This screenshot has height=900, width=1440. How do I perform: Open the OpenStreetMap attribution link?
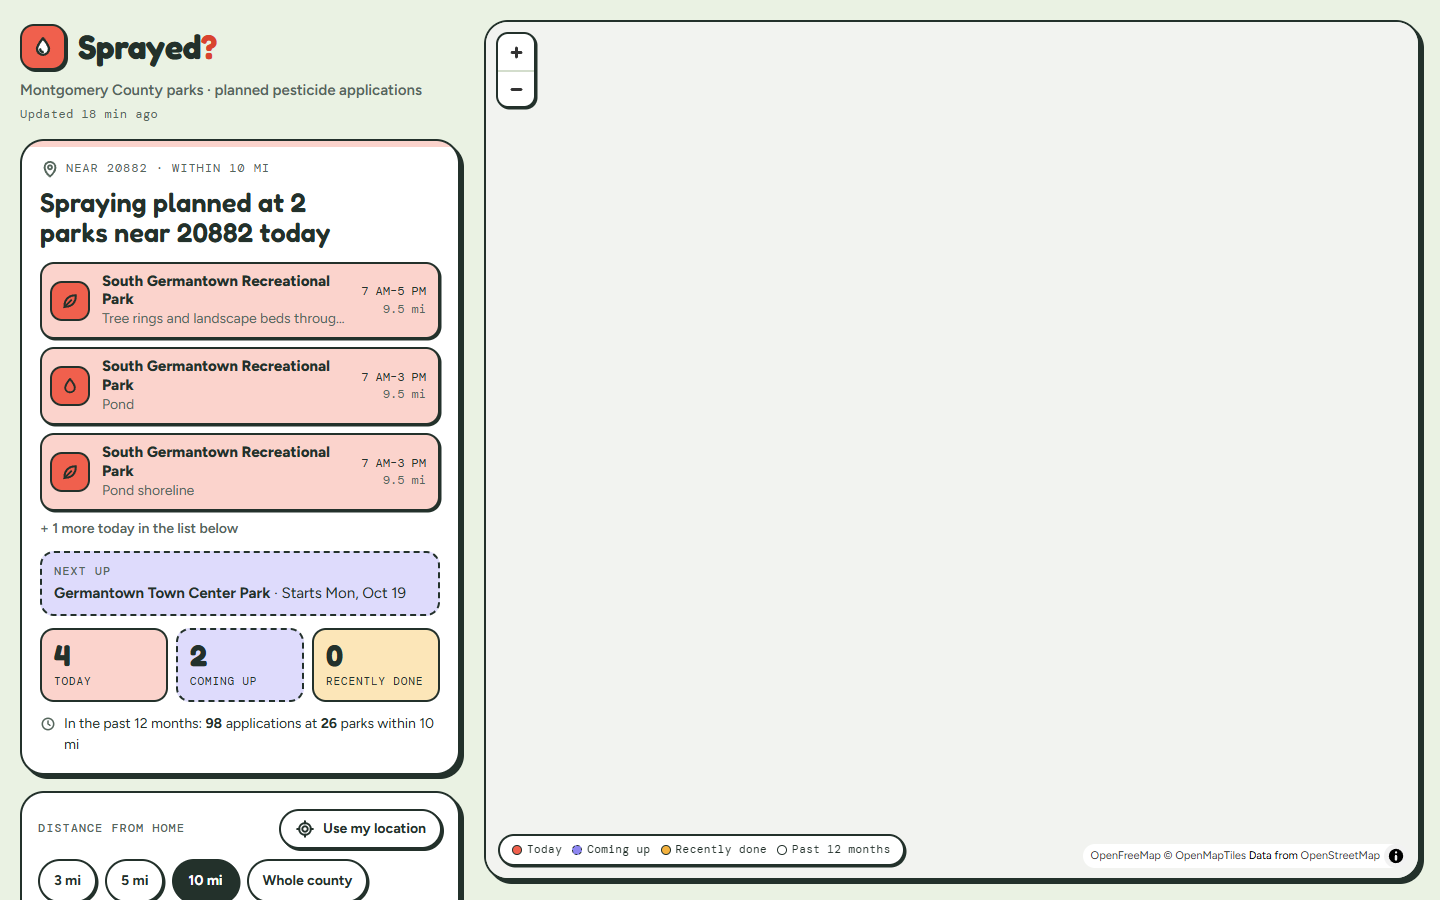pyautogui.click(x=1340, y=856)
